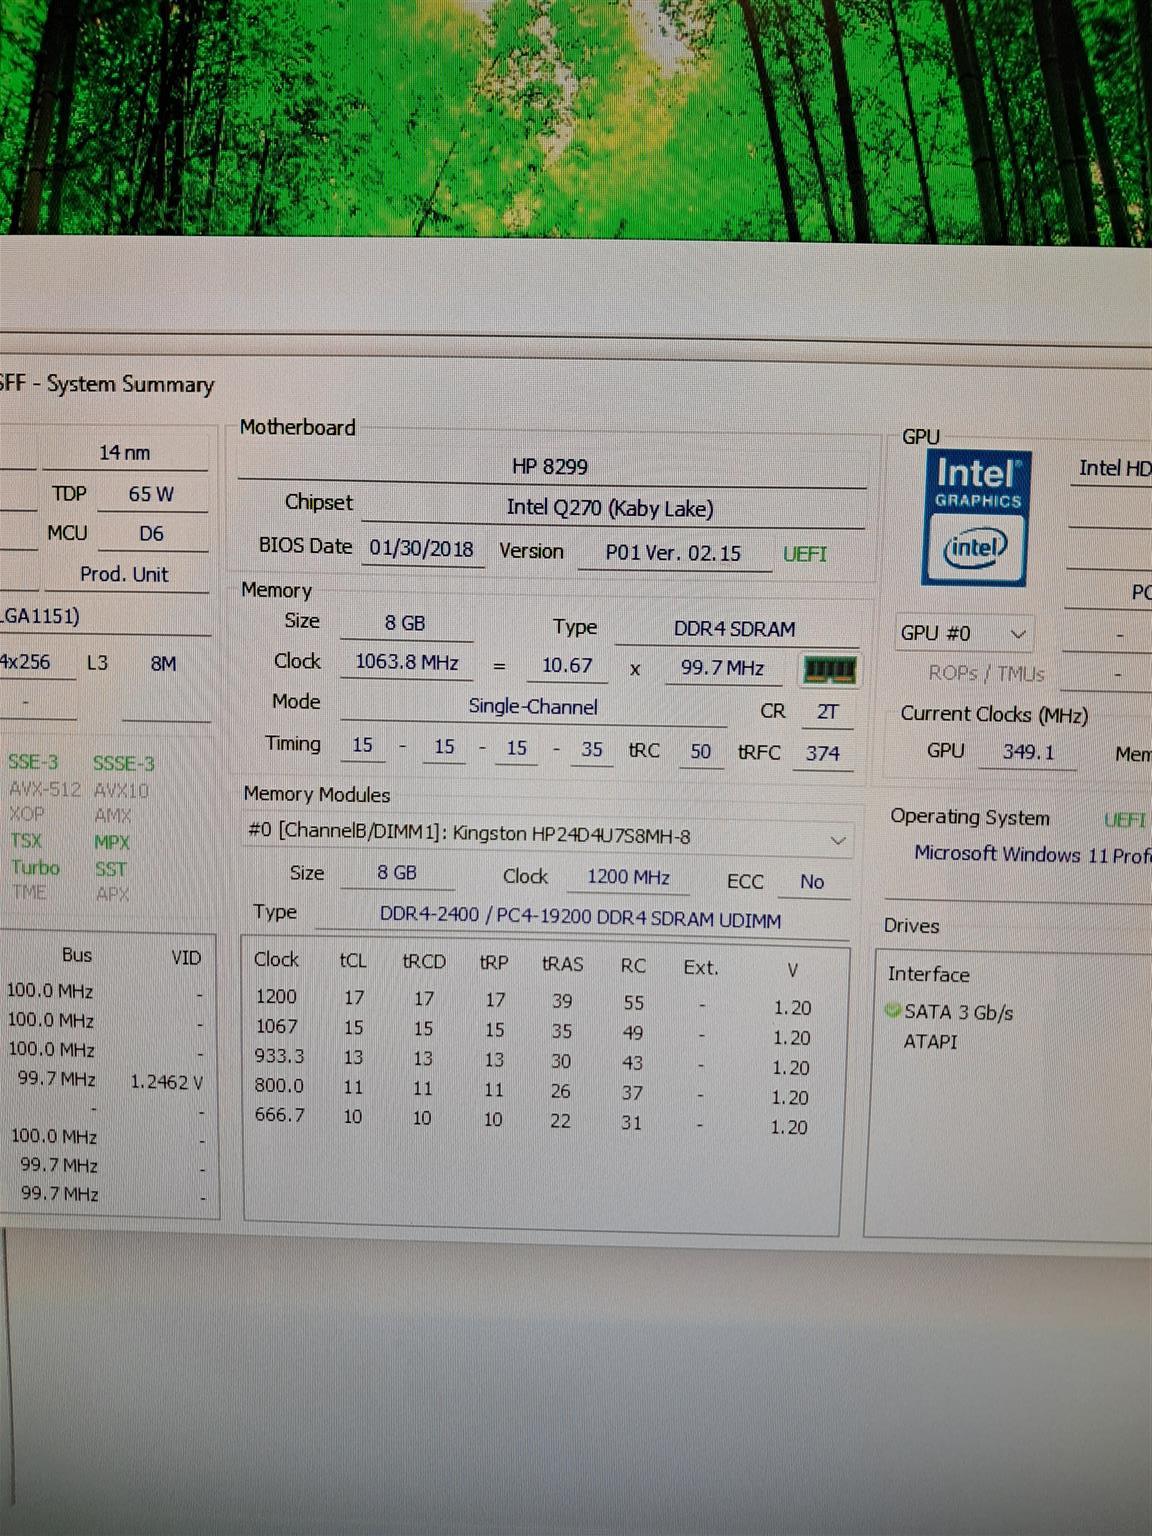Click the Single-Channel memory mode field
Image resolution: width=1152 pixels, height=1536 pixels.
pyautogui.click(x=532, y=707)
